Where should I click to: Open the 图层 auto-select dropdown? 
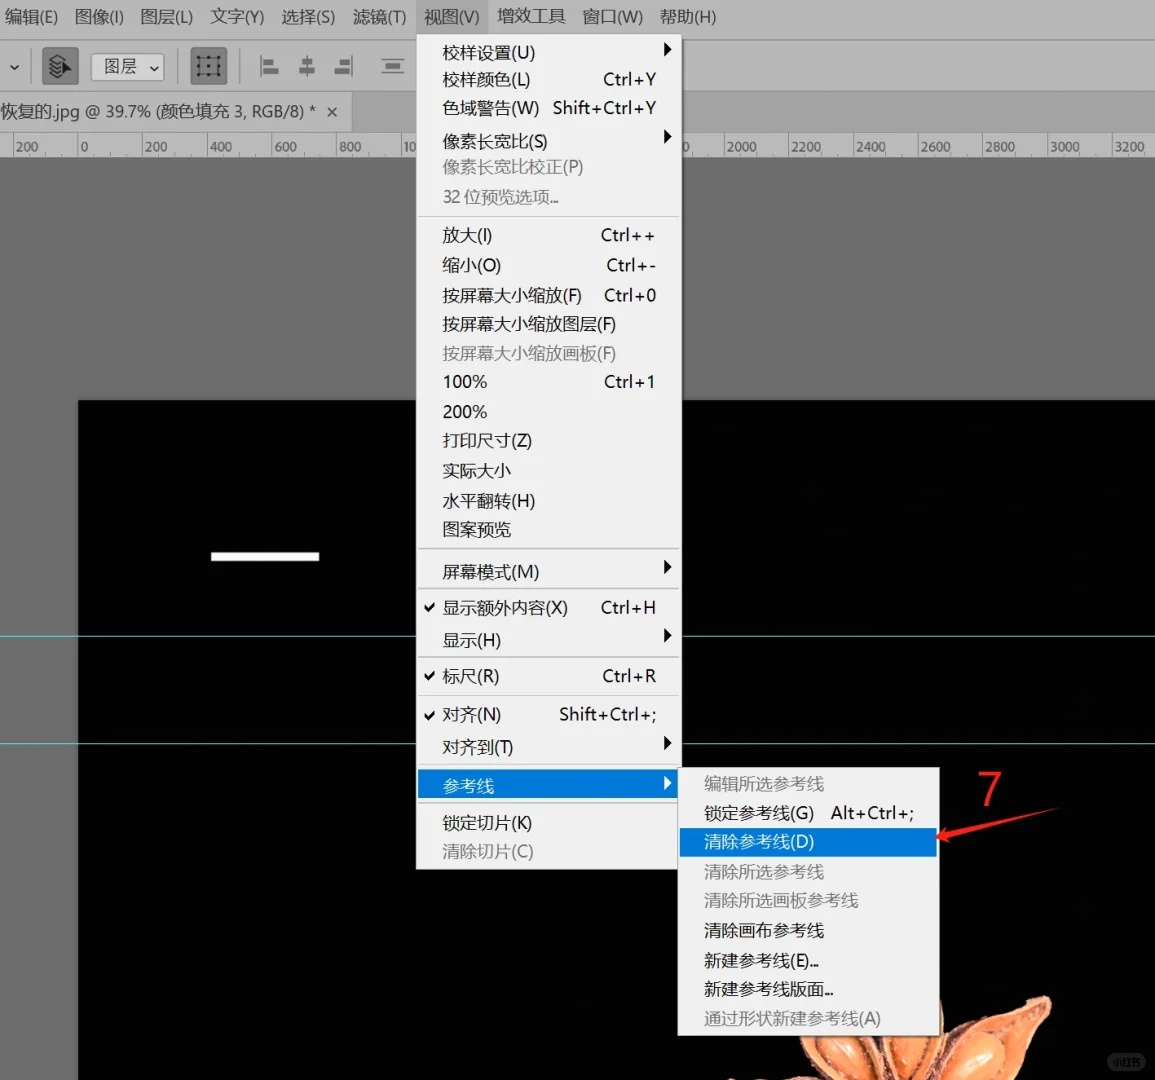(x=127, y=67)
